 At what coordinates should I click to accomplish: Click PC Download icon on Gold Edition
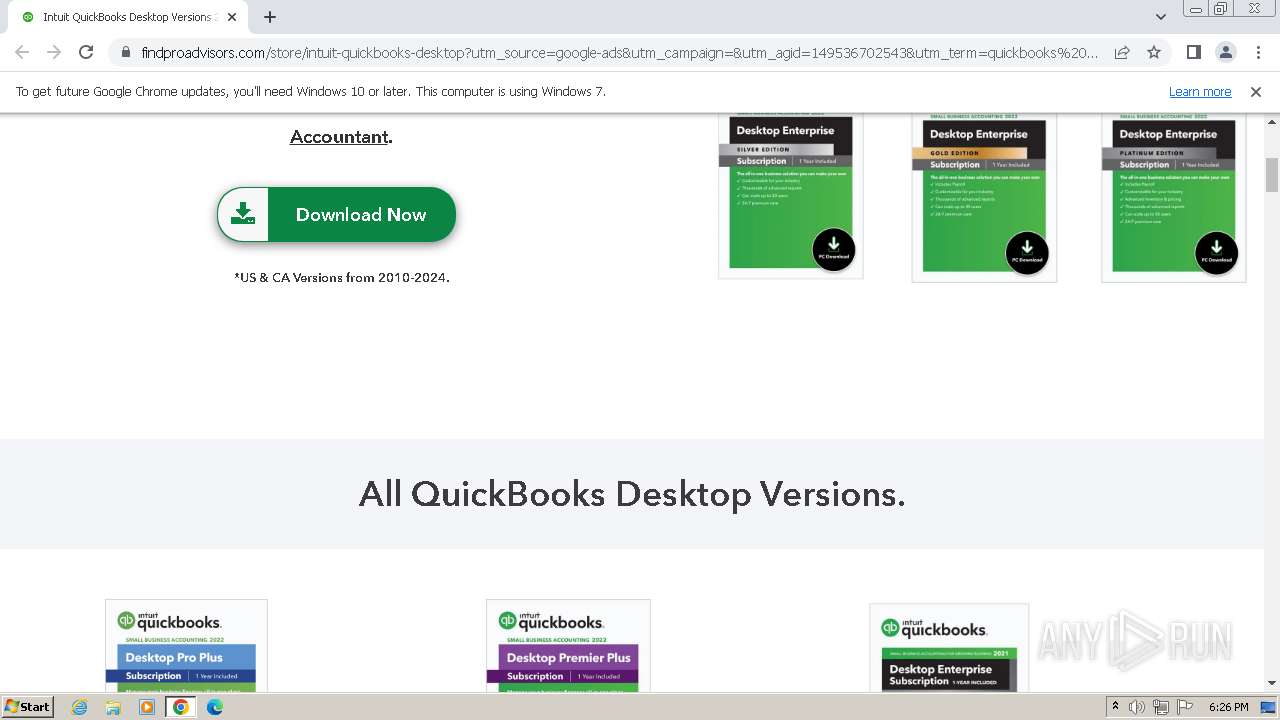click(1027, 252)
